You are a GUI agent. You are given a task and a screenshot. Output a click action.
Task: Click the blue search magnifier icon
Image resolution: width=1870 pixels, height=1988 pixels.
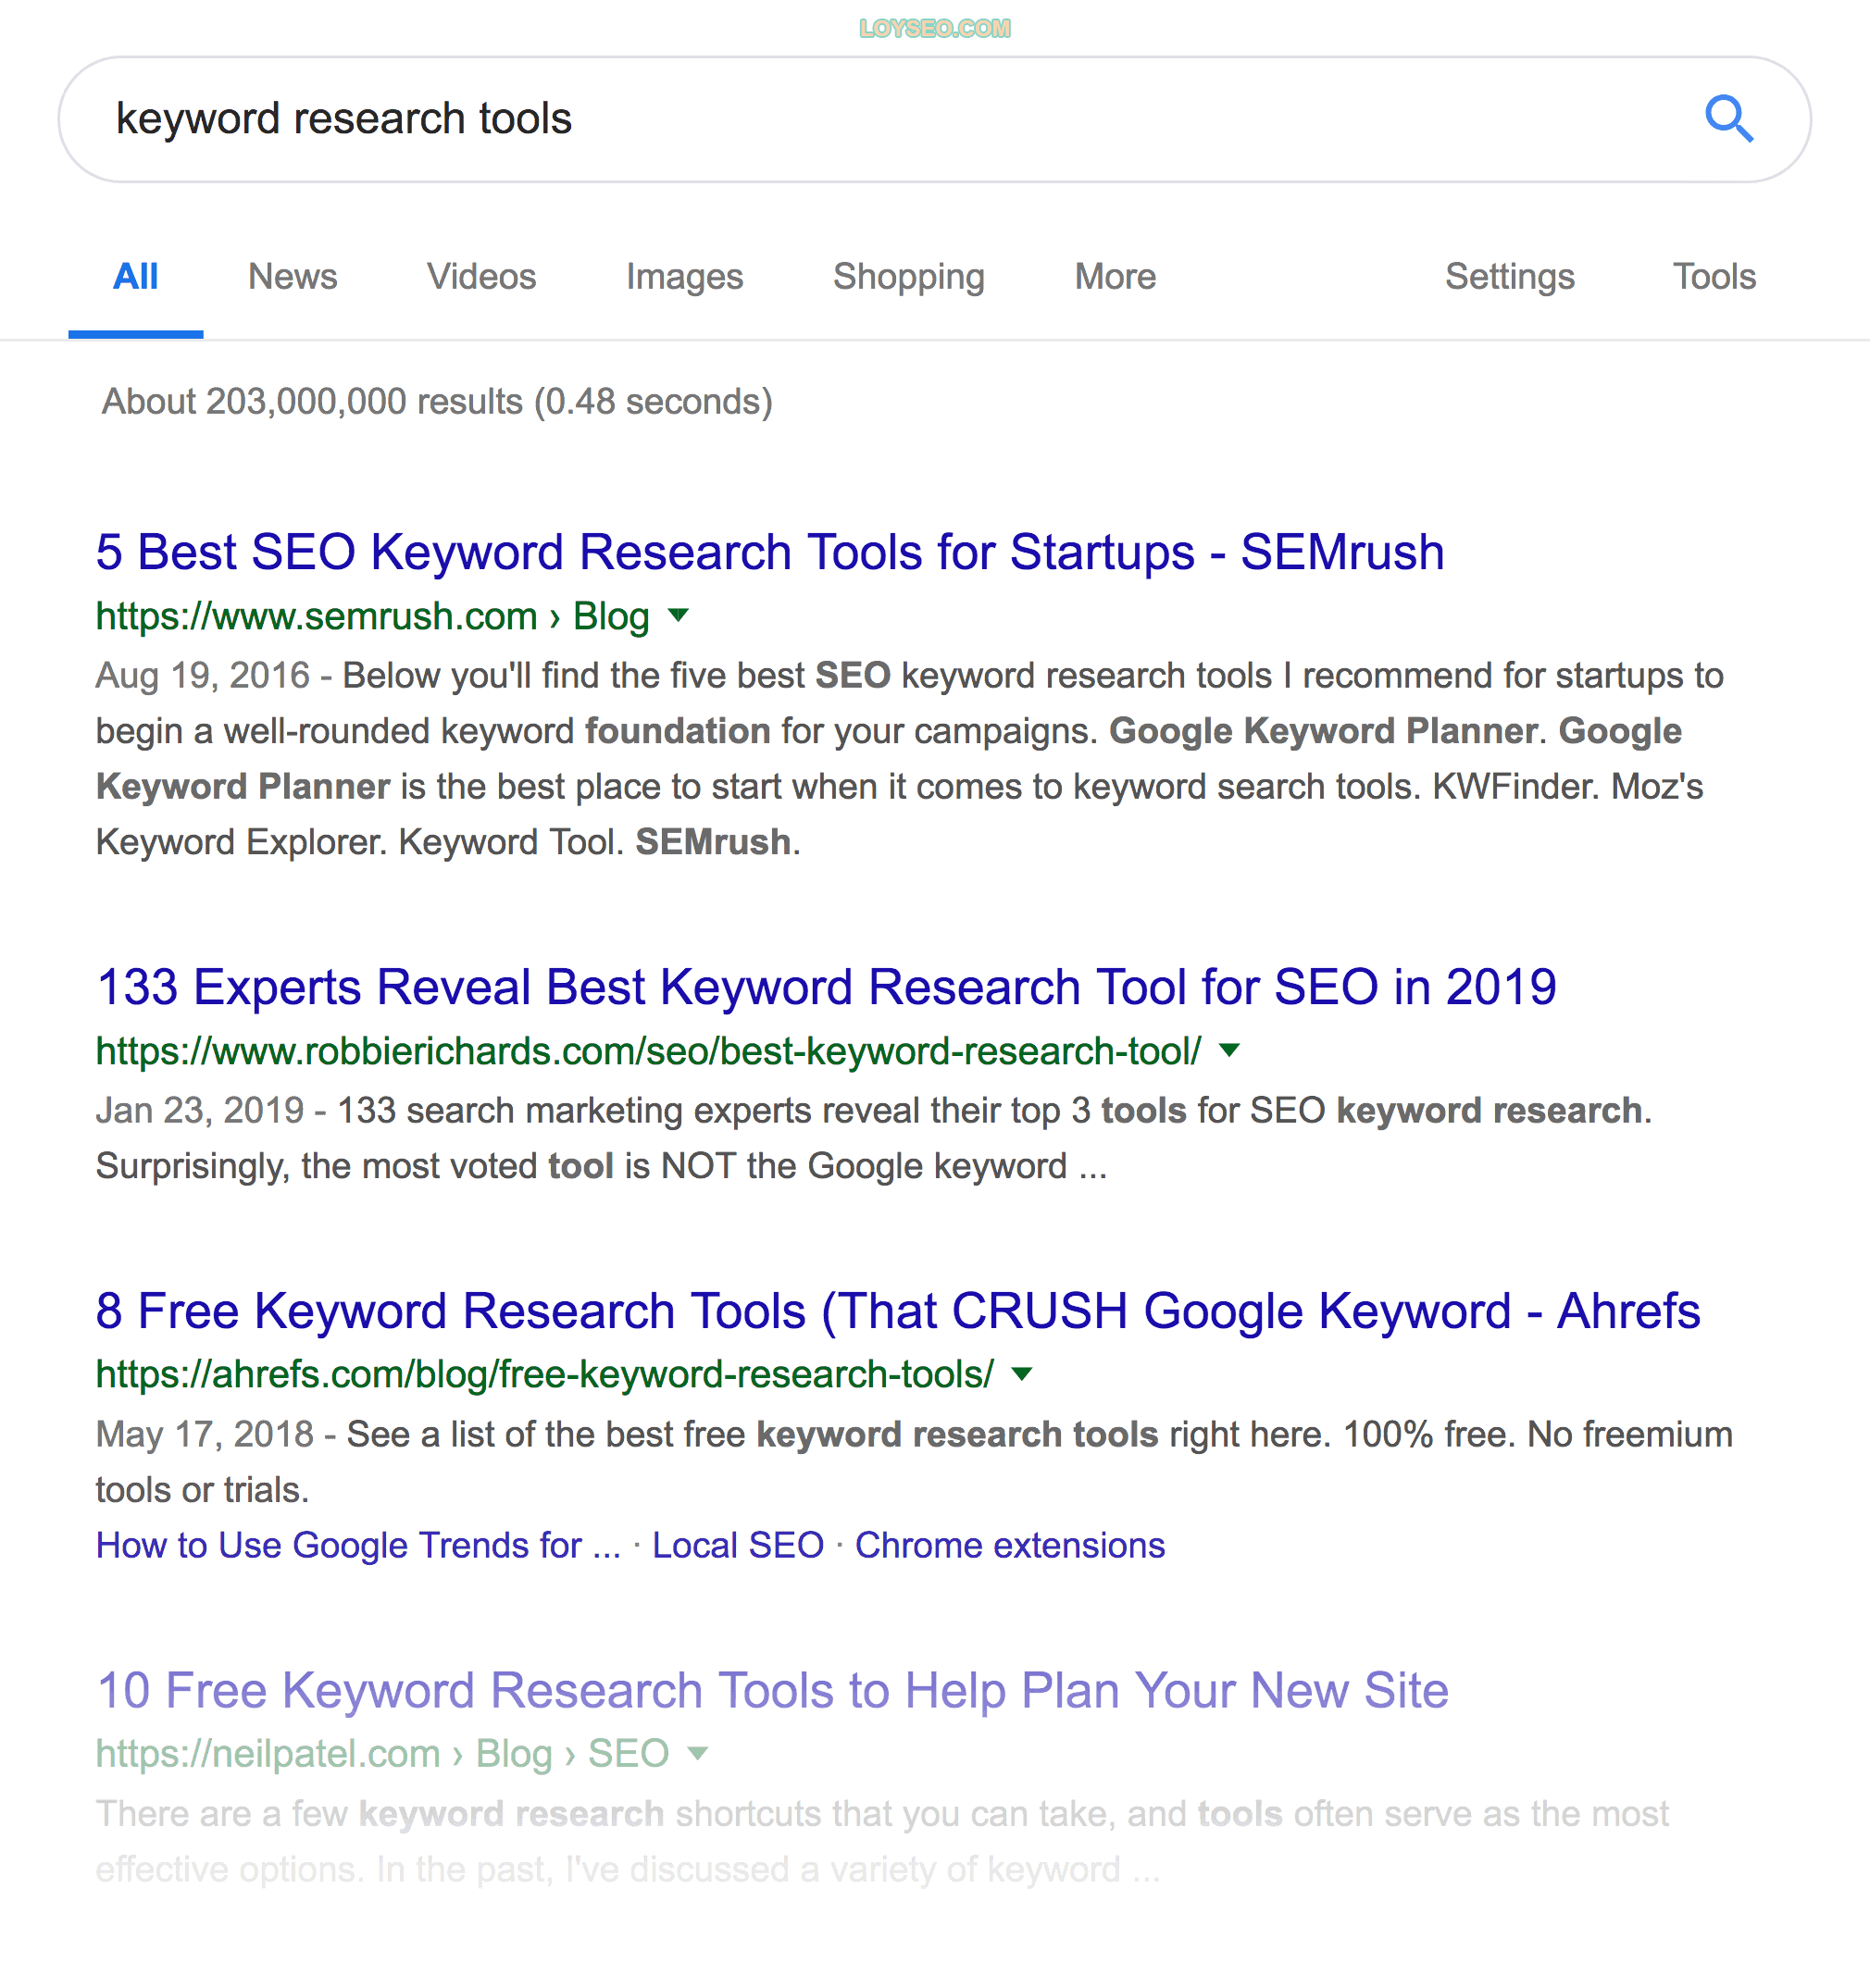pyautogui.click(x=1728, y=119)
